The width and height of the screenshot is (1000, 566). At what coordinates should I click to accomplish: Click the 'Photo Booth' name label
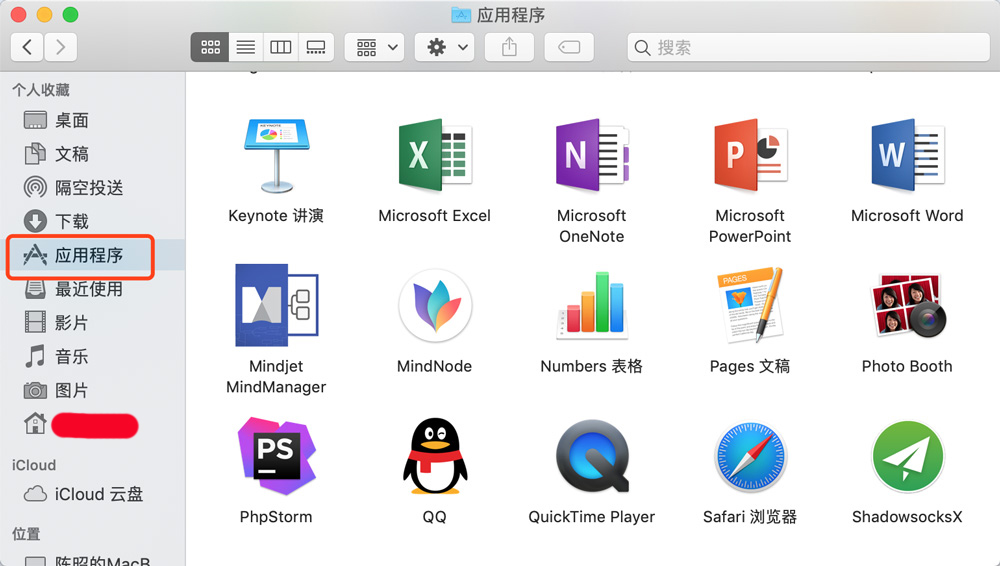(907, 366)
